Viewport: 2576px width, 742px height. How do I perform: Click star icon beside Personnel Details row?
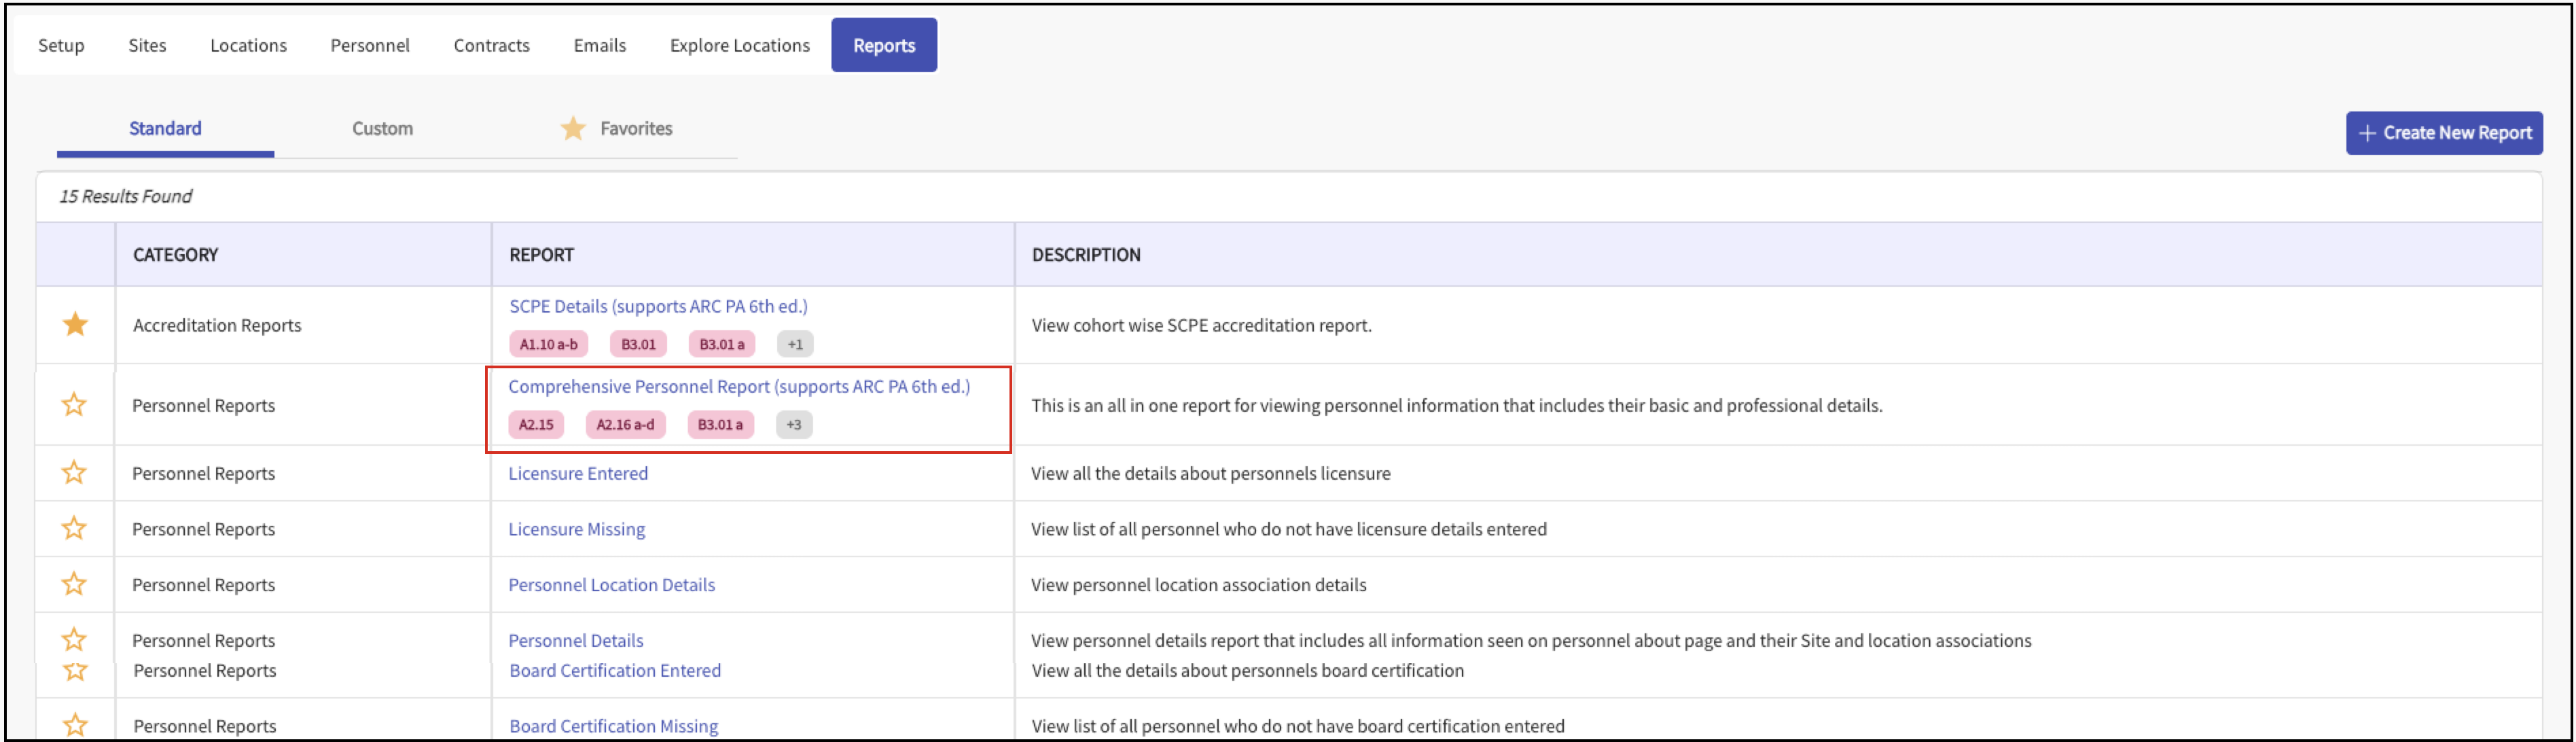74,640
